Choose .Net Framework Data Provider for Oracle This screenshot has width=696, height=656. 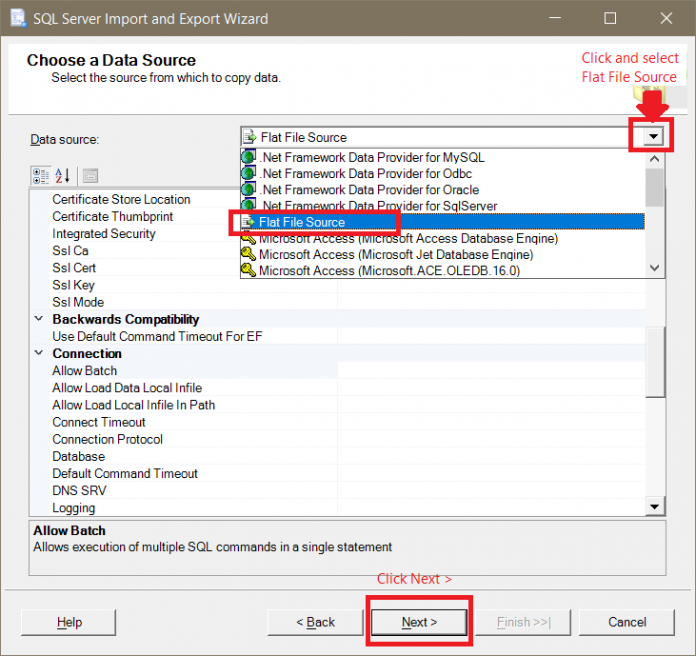[x=378, y=189]
